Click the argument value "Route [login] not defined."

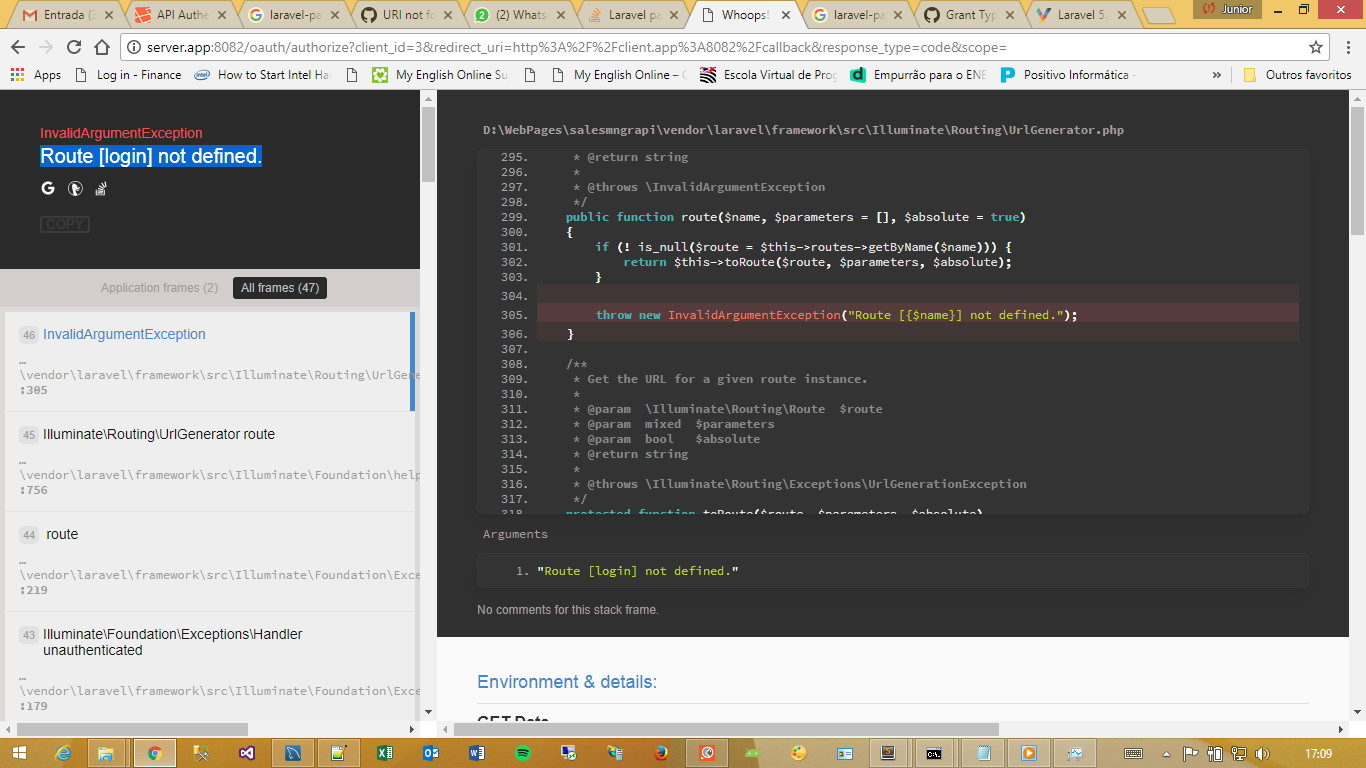coord(638,571)
